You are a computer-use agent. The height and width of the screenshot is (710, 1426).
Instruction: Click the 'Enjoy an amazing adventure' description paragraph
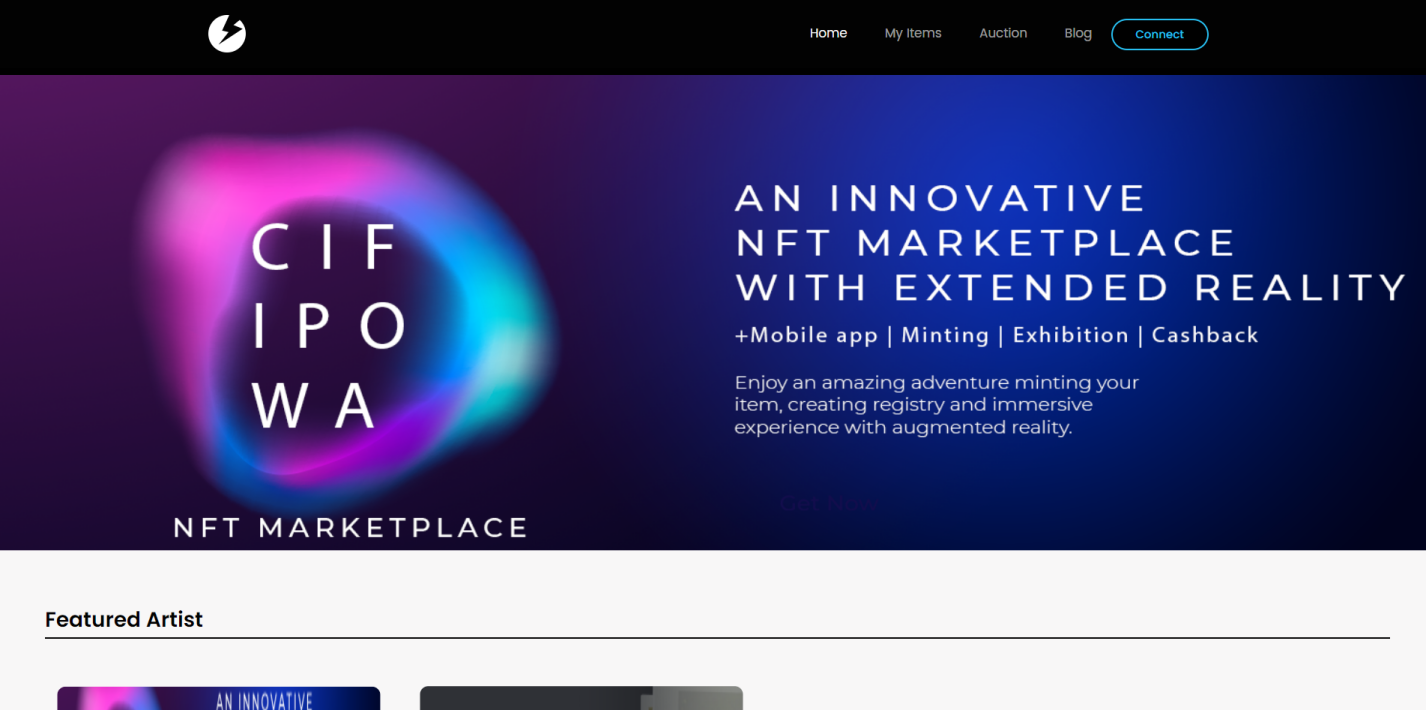point(936,405)
